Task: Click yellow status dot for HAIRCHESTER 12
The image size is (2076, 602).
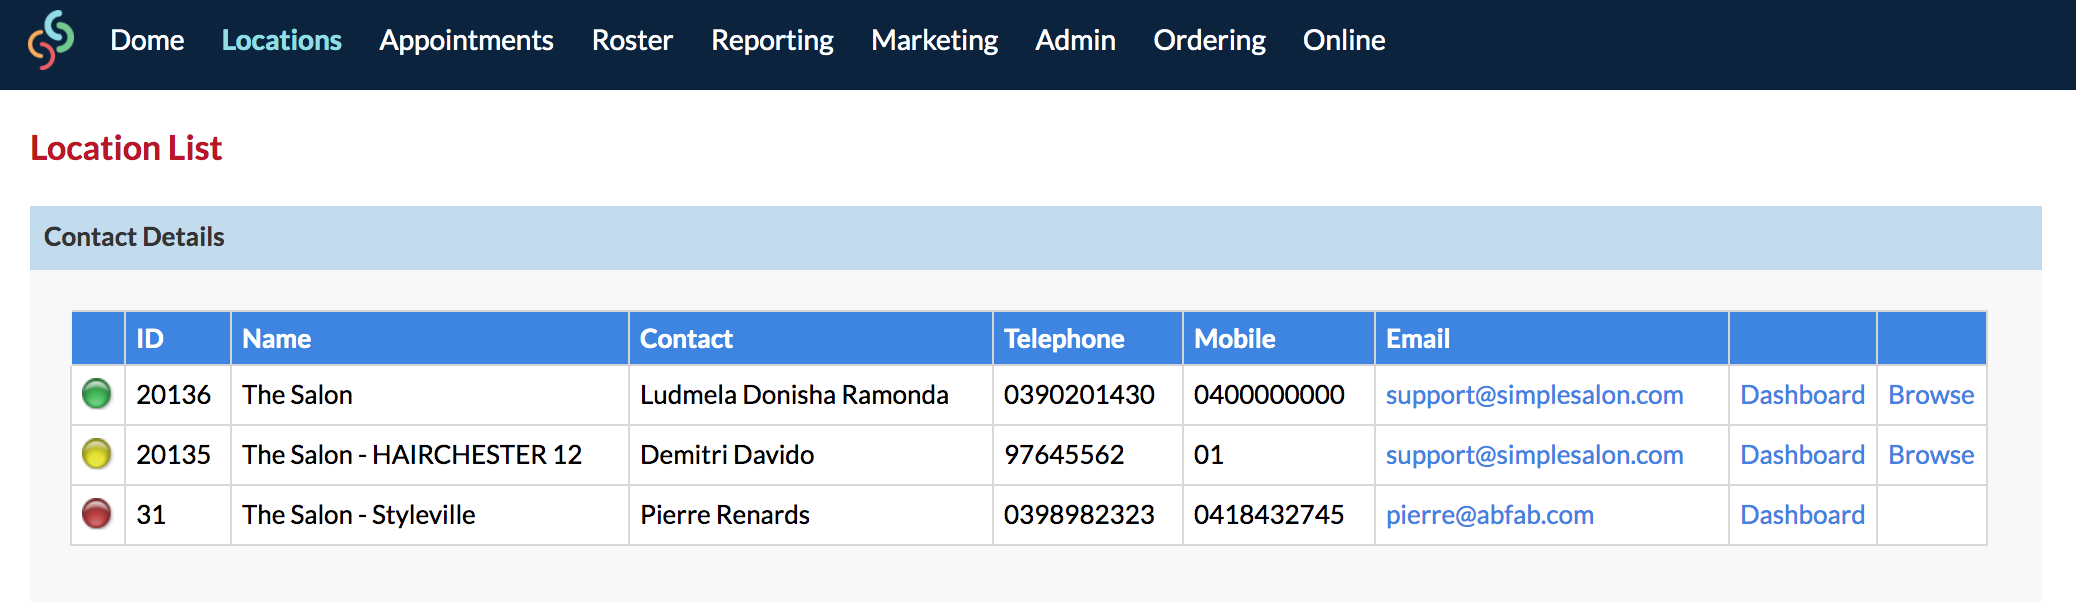Action: [x=97, y=454]
